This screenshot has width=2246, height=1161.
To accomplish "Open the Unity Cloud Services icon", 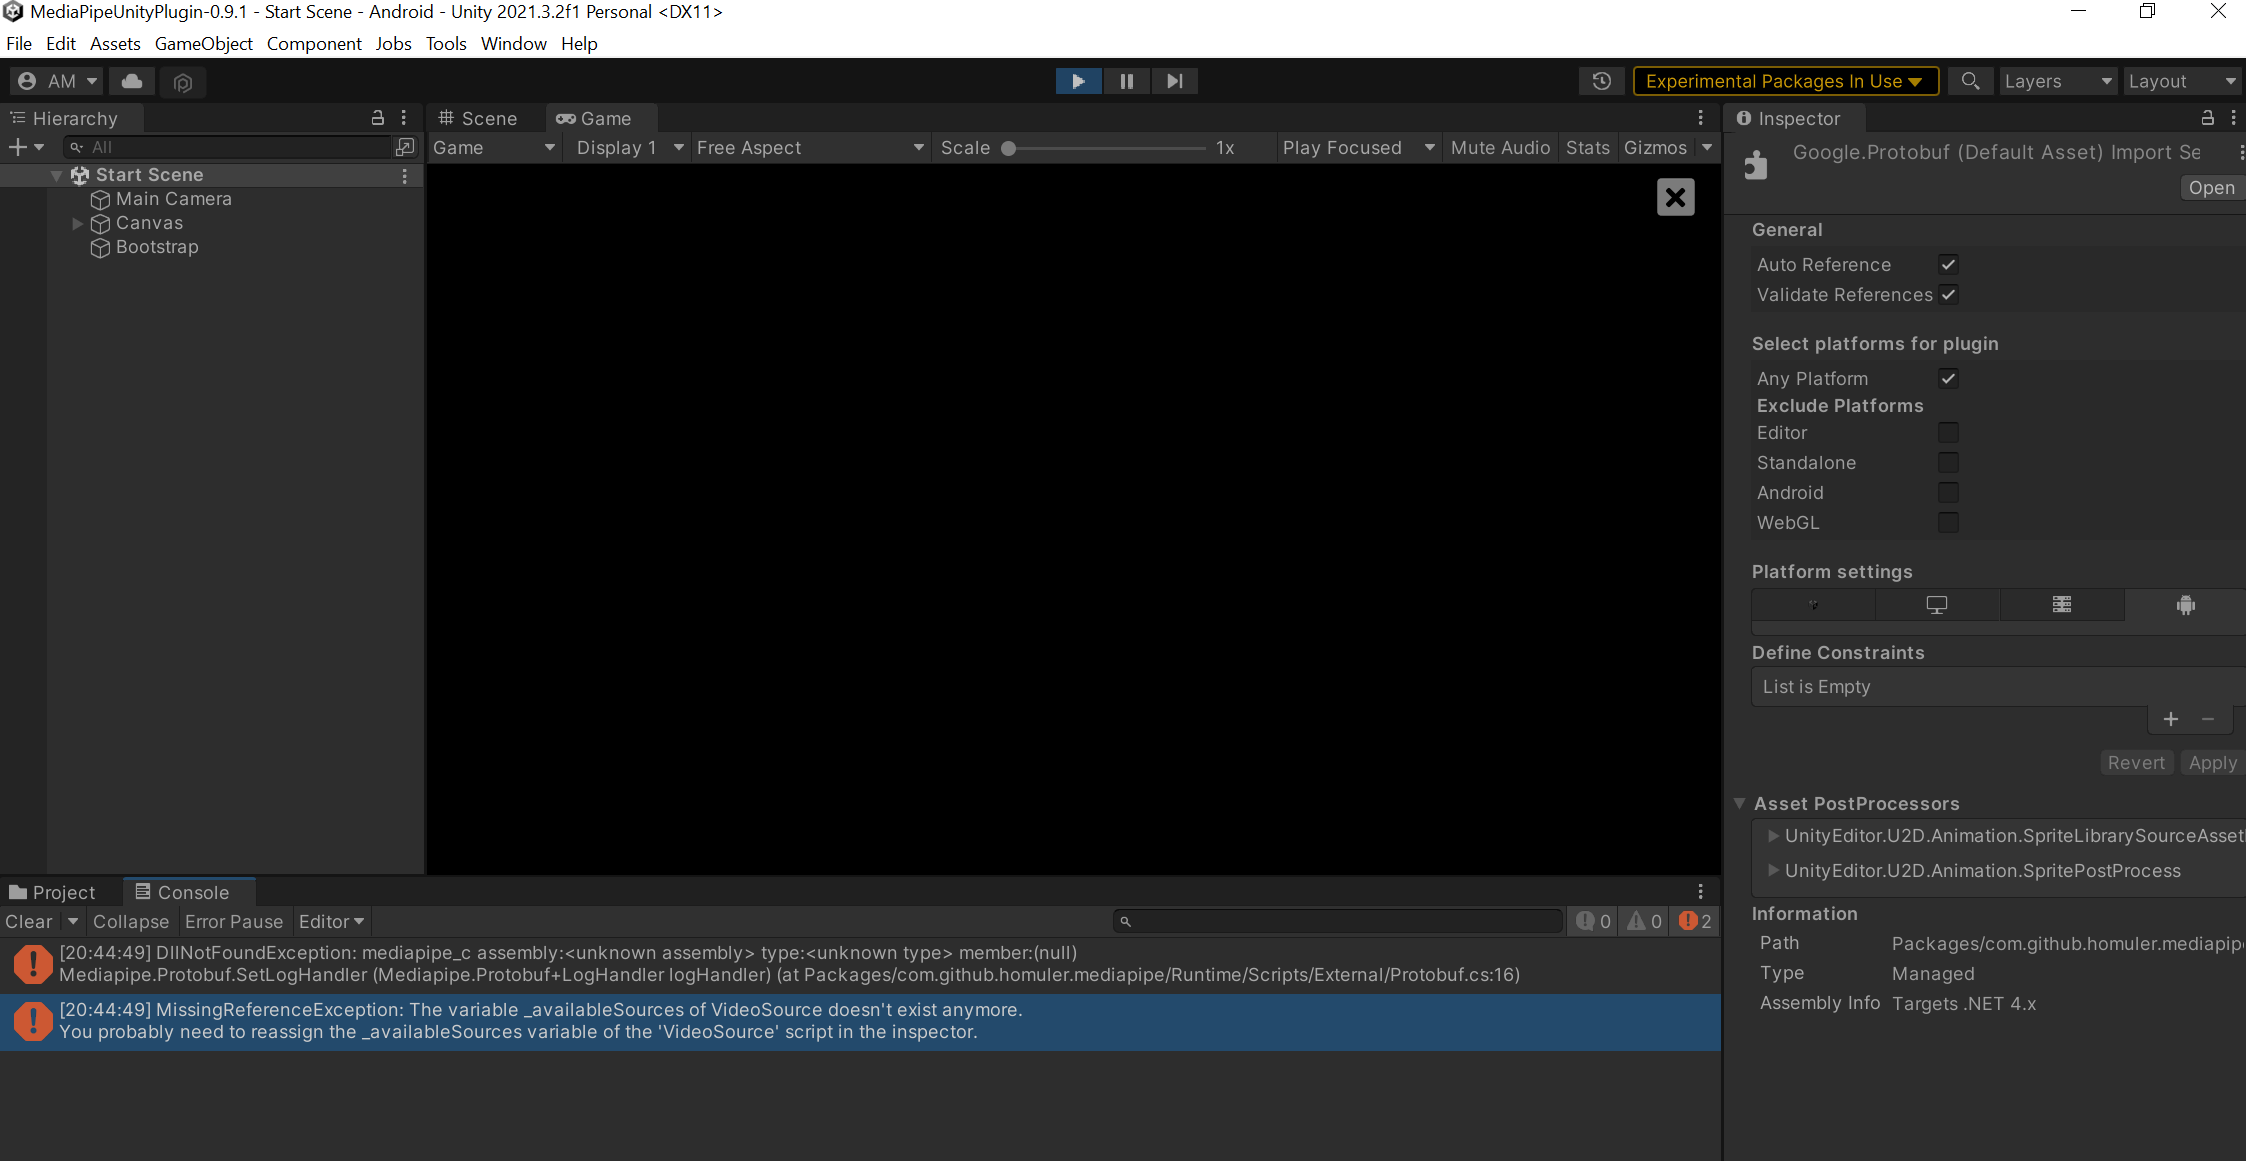I will click(131, 81).
